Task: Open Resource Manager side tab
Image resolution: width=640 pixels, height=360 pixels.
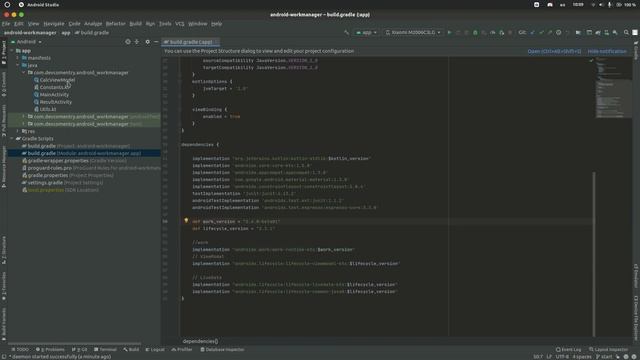Action: 4,167
